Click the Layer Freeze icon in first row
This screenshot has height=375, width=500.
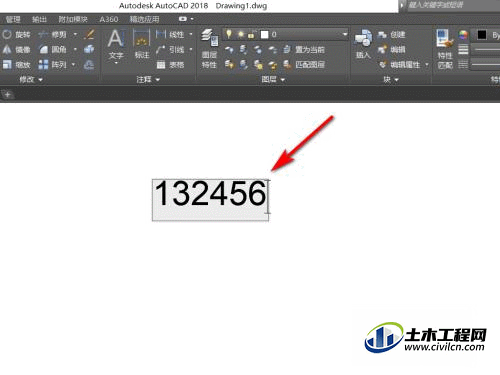[x=258, y=50]
